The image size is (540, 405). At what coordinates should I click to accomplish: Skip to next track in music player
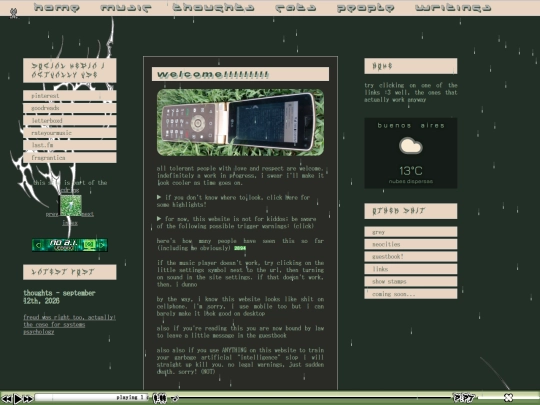tap(28, 399)
